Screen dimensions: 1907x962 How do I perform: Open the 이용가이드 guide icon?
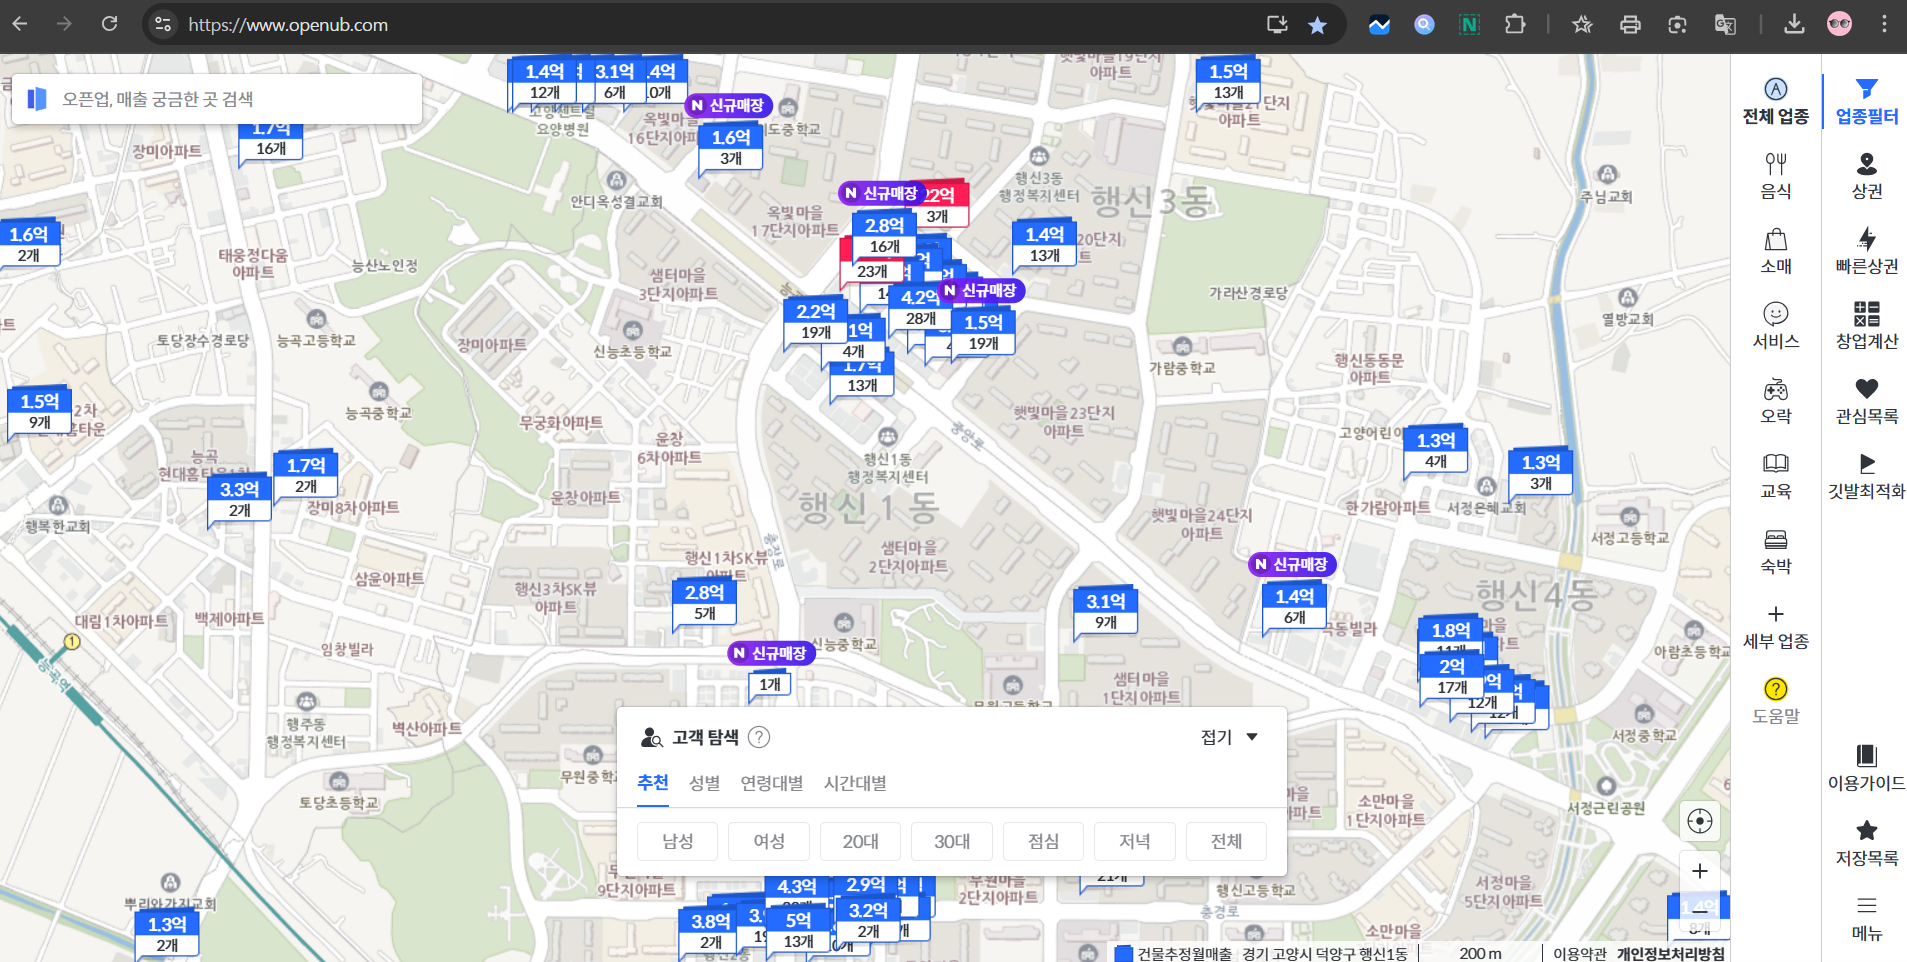pyautogui.click(x=1866, y=755)
